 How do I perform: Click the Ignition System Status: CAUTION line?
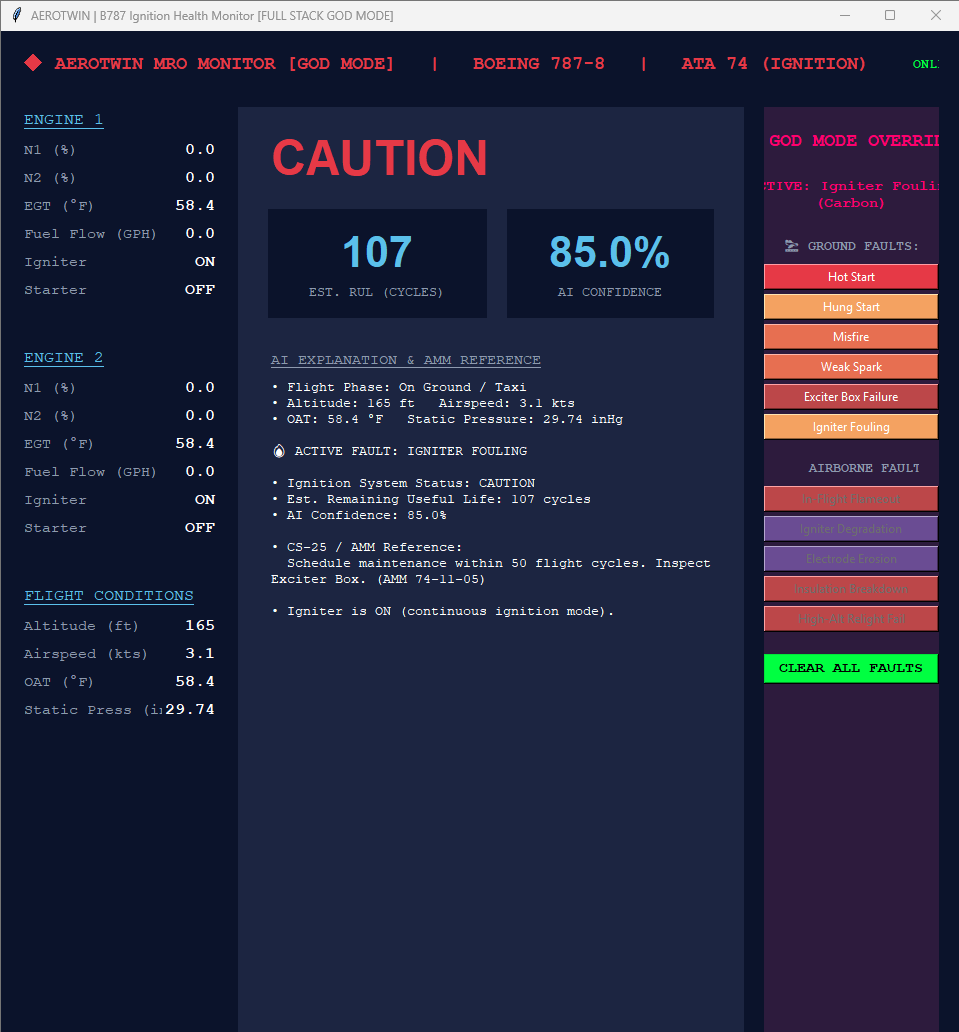(x=403, y=483)
